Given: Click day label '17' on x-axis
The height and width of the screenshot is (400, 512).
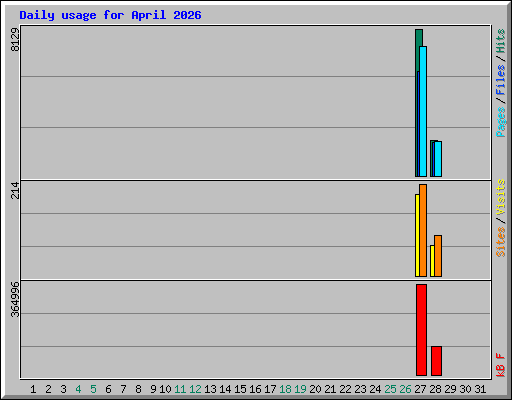Looking at the screenshot, I should point(270,389).
